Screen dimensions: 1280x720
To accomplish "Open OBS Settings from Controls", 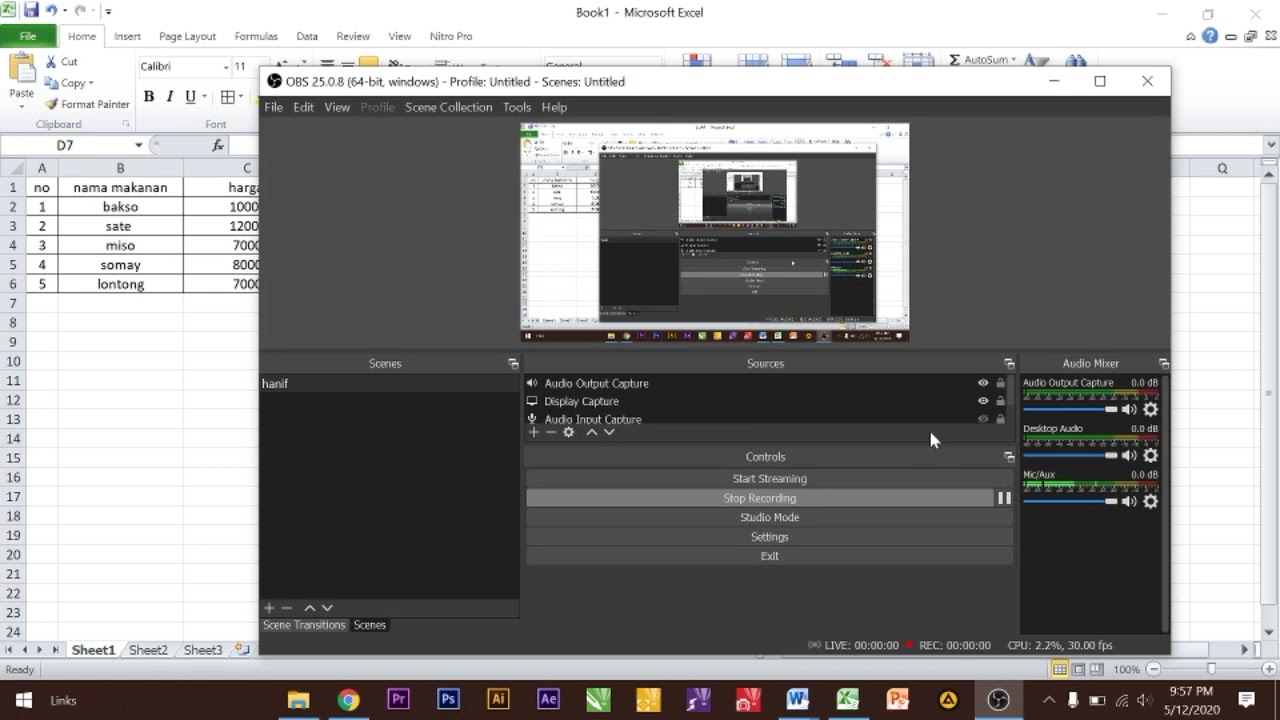I will click(x=769, y=537).
